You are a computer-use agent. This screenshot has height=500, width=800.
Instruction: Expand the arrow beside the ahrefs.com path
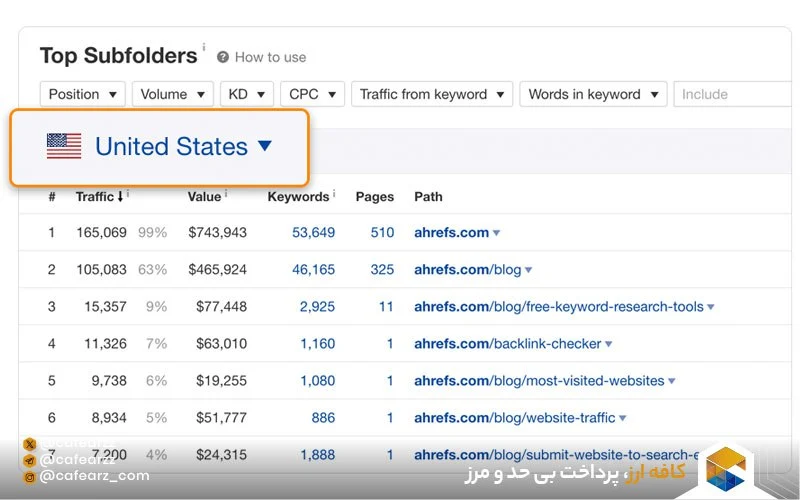[496, 233]
